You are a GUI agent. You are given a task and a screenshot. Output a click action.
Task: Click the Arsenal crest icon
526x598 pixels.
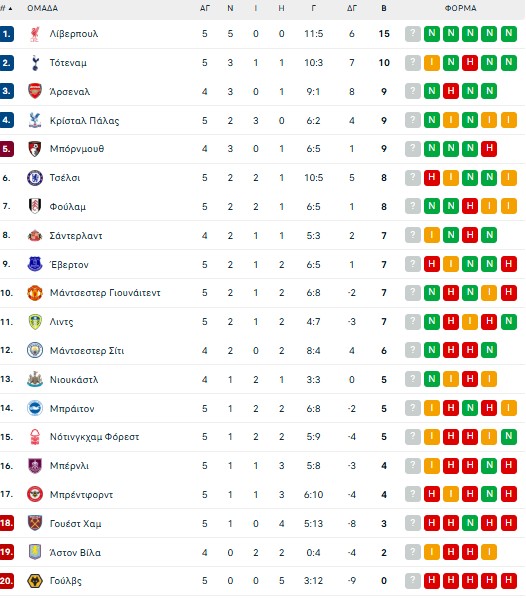coord(35,92)
